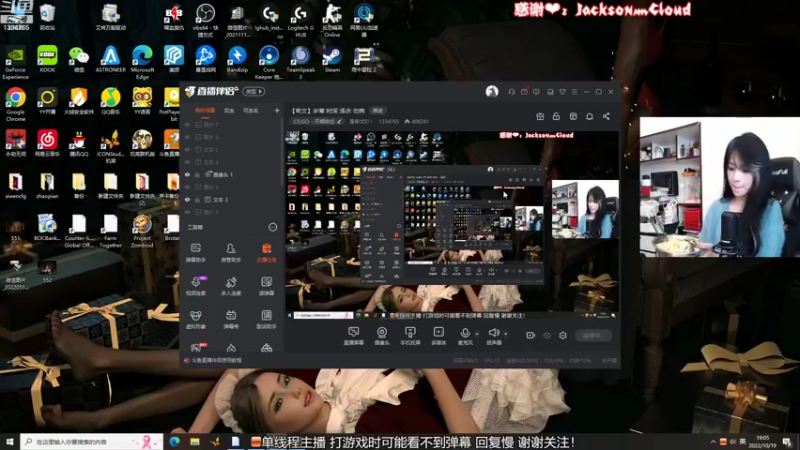The image size is (800, 450).
Task: Select the 文本 3 layer row
Action: 232,199
